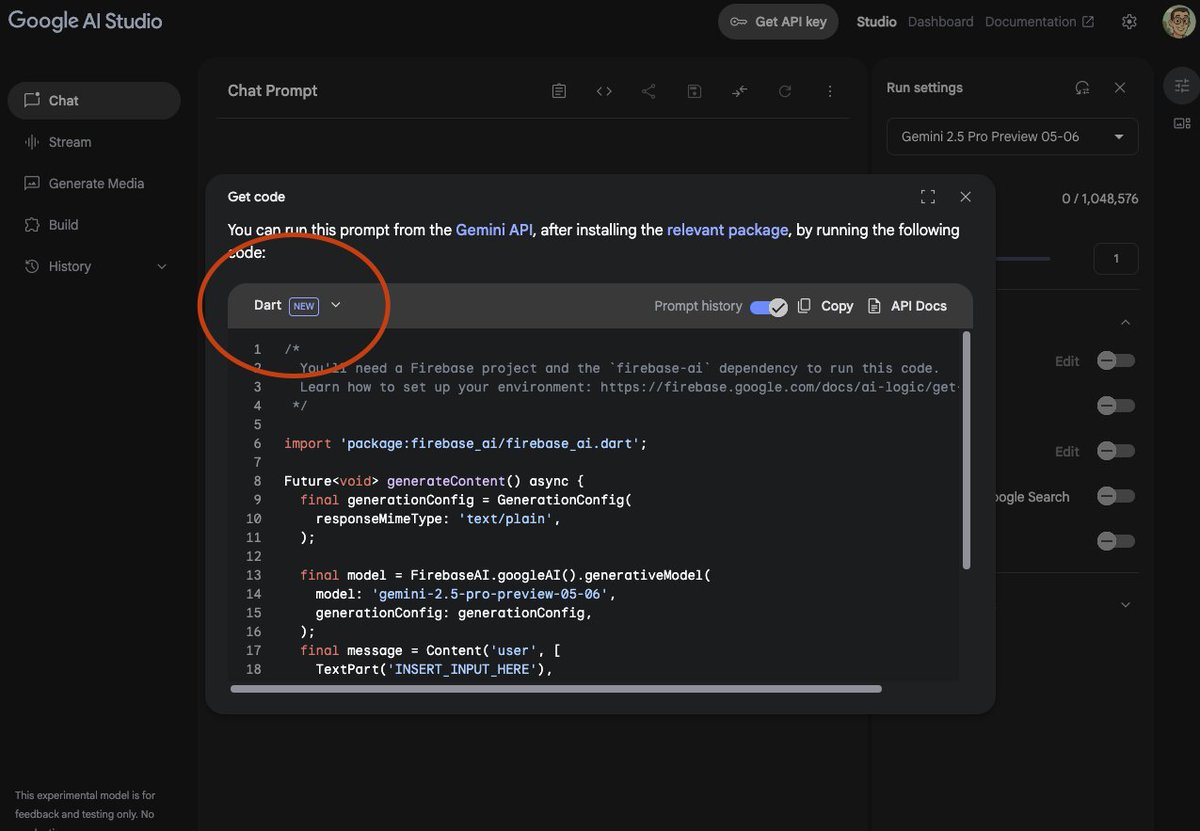Click the Chat Prompt title
Screen dimensions: 1200x831
[x=272, y=91]
